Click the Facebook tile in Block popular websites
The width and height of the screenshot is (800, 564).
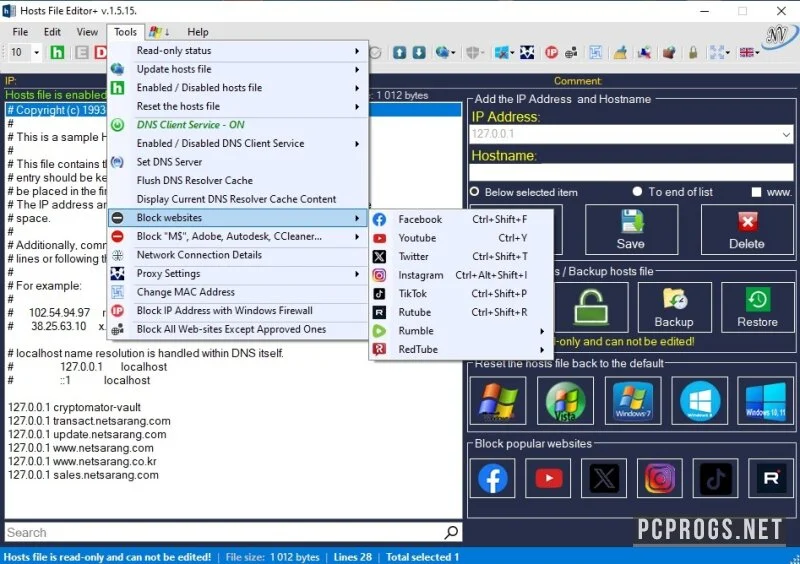(x=492, y=478)
